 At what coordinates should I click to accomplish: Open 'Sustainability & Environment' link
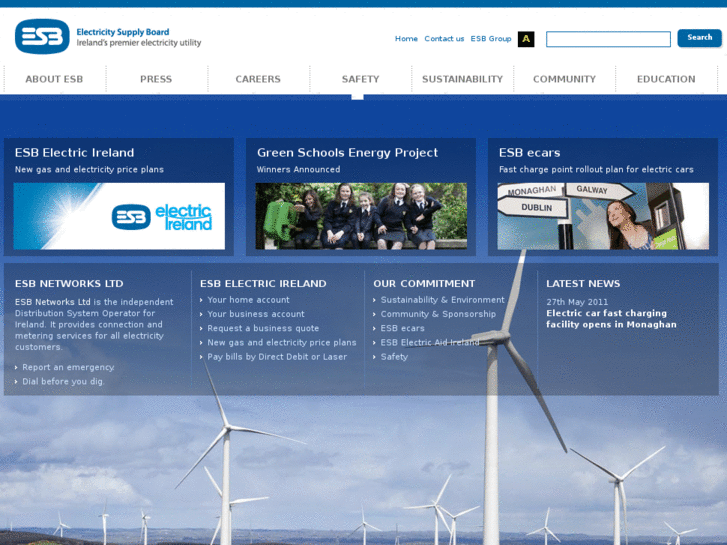pos(442,300)
